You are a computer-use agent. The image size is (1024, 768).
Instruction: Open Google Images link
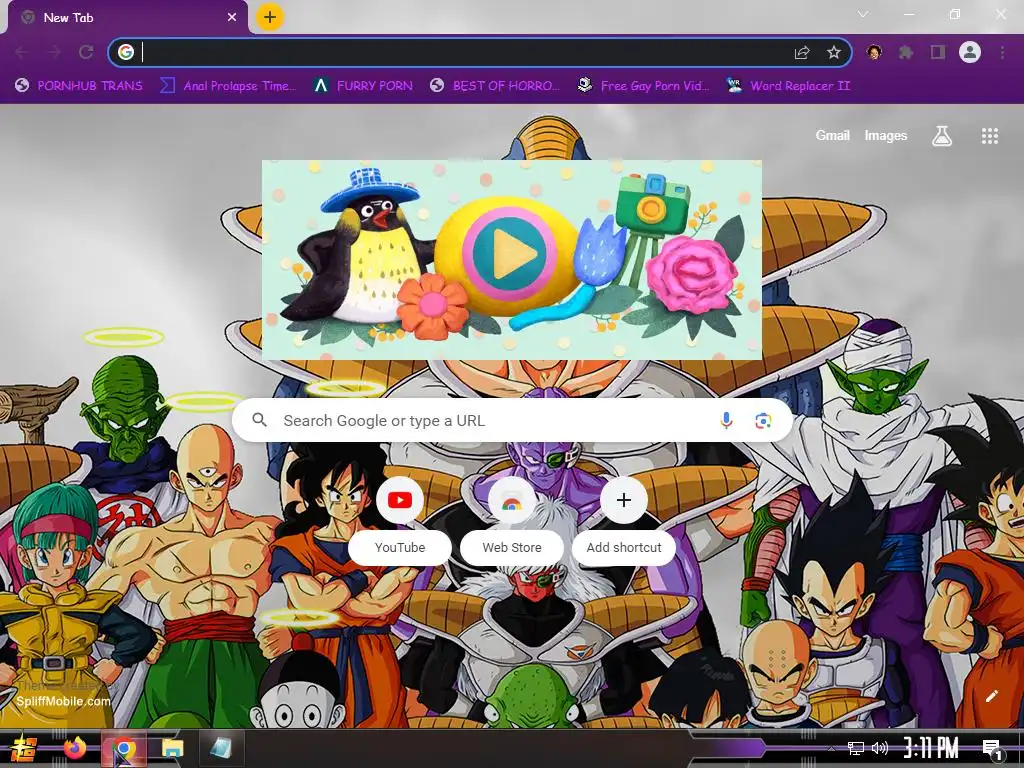(886, 135)
